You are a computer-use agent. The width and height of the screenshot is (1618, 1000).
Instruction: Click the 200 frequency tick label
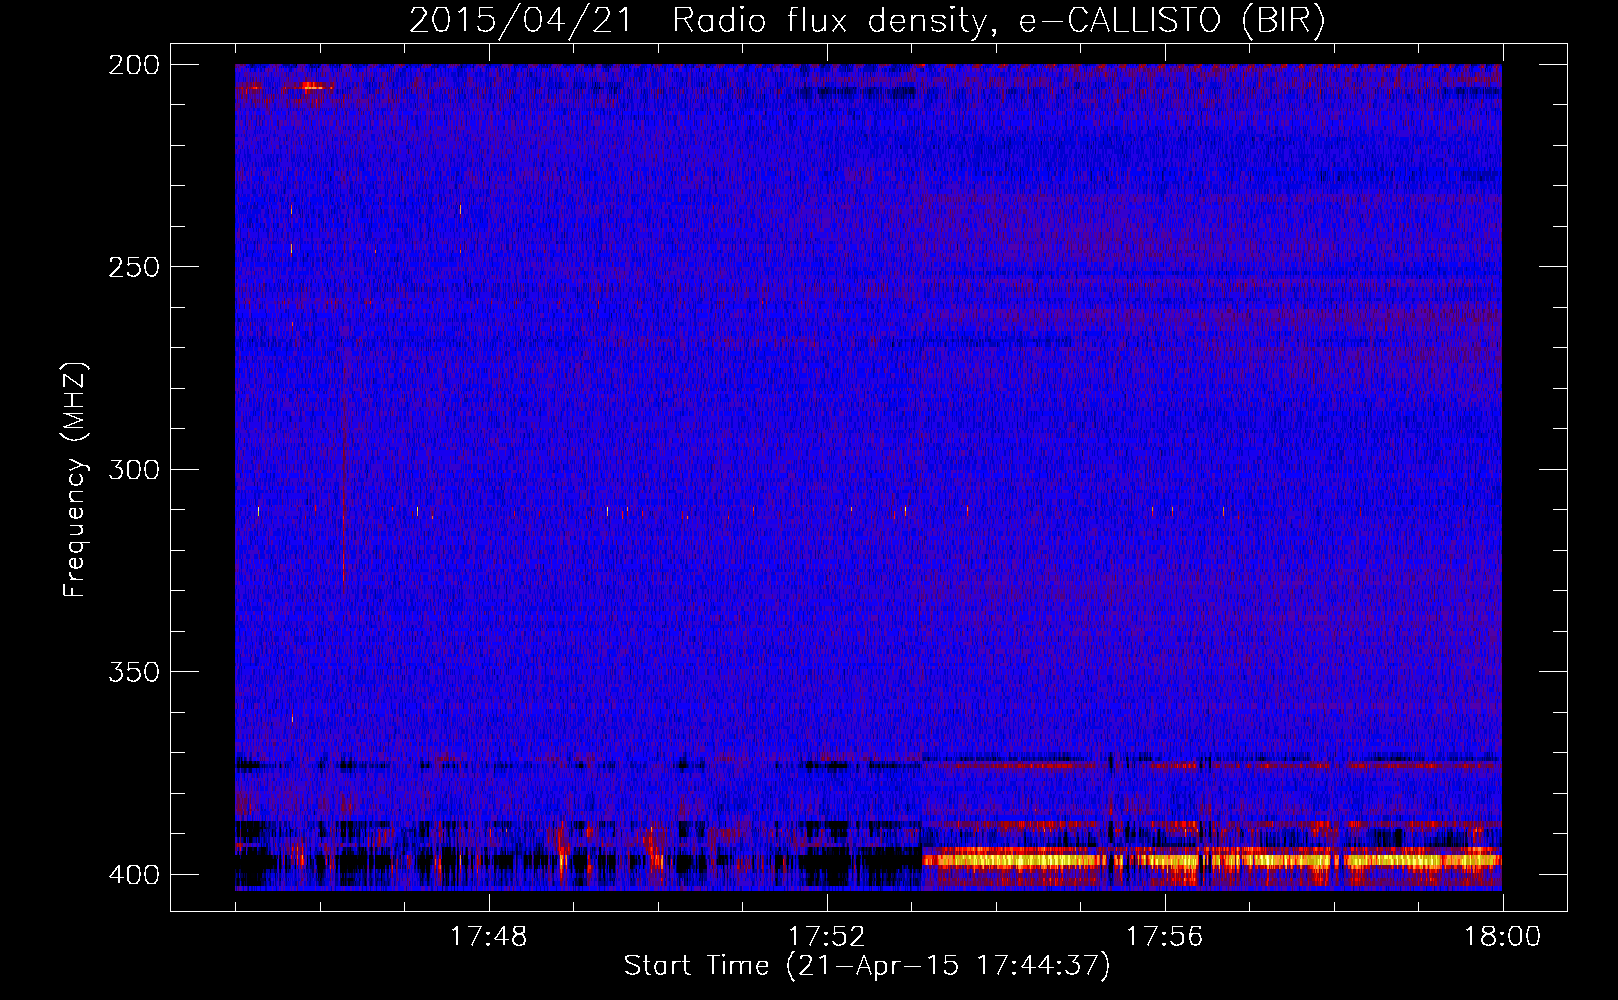[x=133, y=64]
